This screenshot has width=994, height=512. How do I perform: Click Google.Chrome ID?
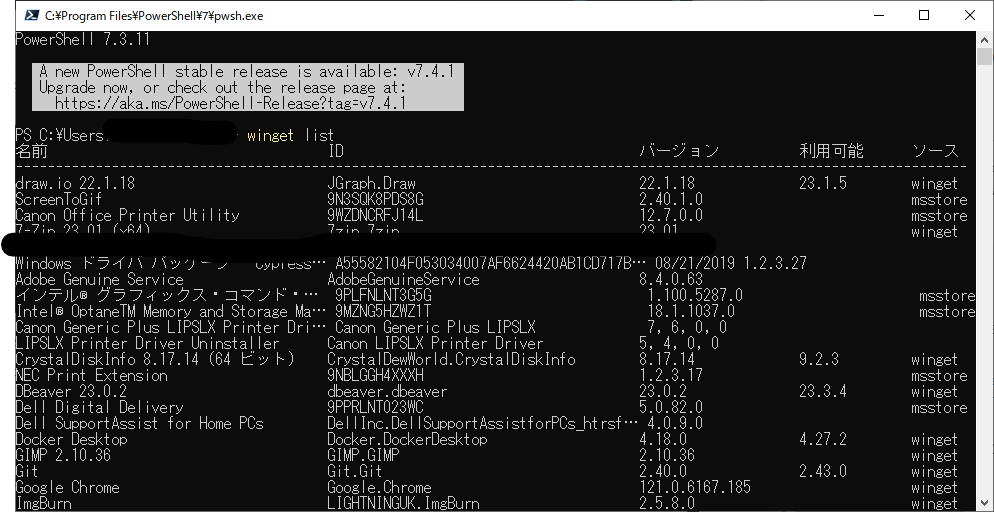379,487
